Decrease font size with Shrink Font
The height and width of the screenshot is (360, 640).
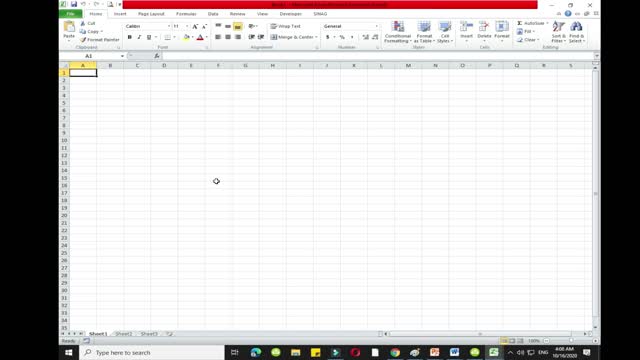(x=204, y=26)
